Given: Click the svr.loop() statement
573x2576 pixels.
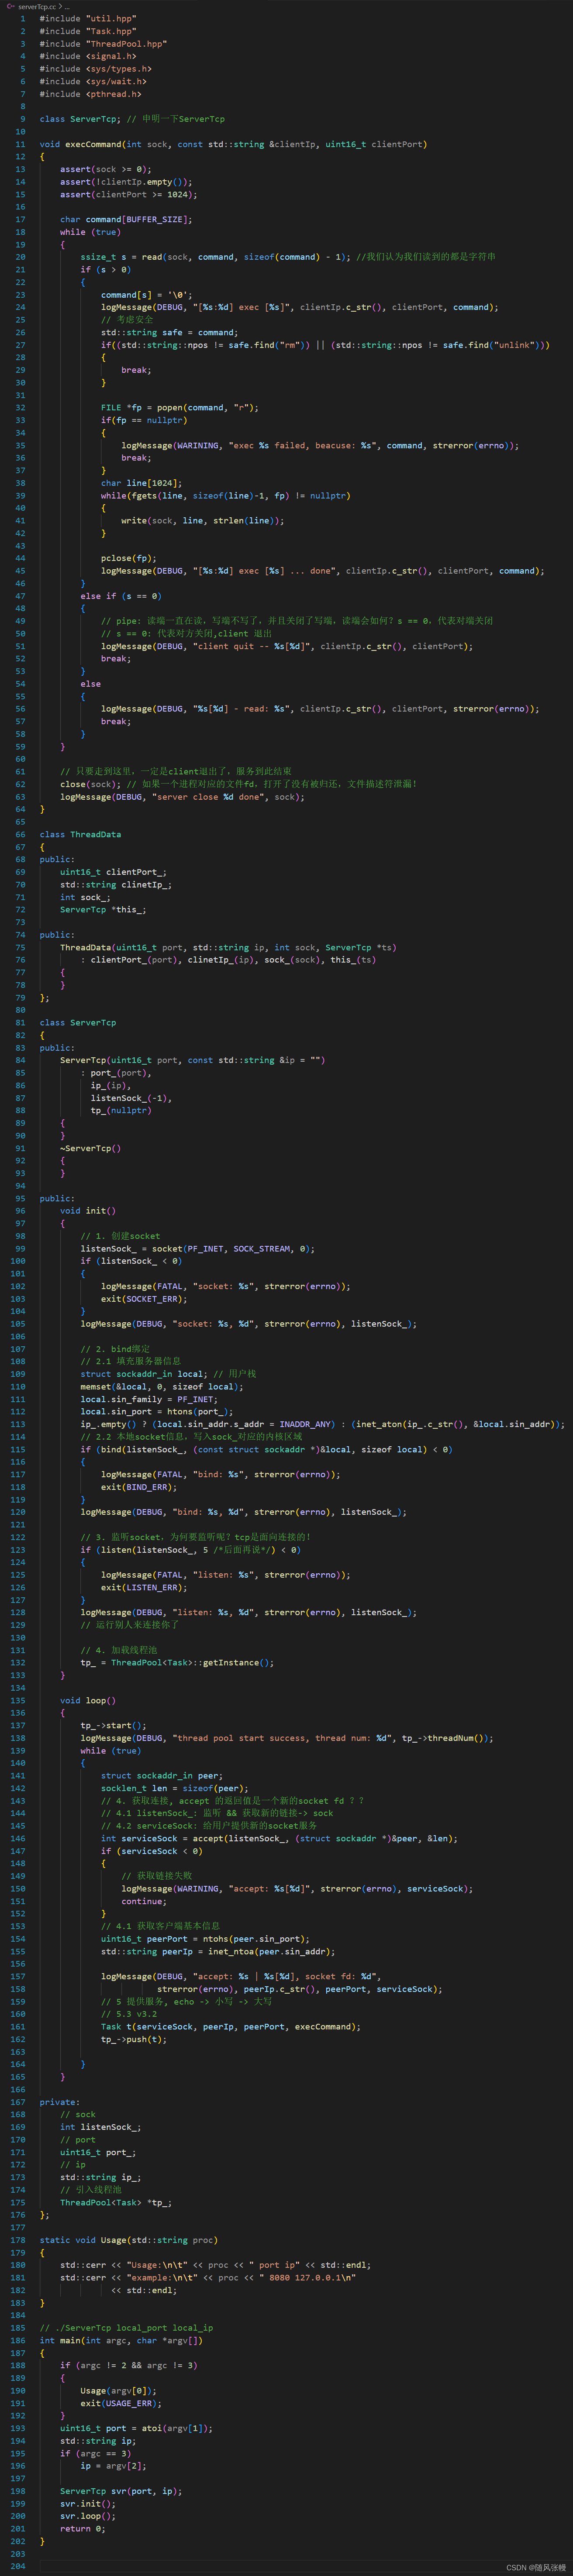Looking at the screenshot, I should (x=88, y=2516).
